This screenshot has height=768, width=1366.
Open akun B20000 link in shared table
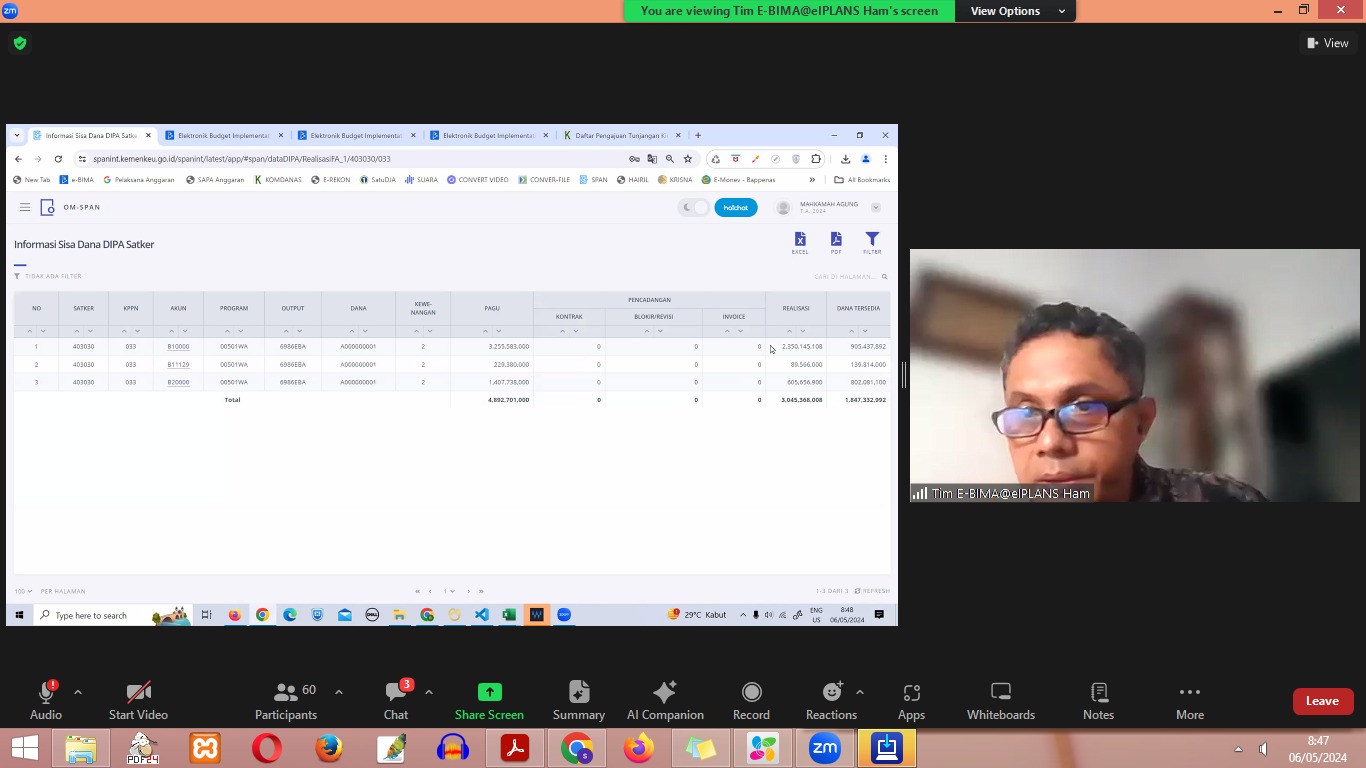(178, 382)
